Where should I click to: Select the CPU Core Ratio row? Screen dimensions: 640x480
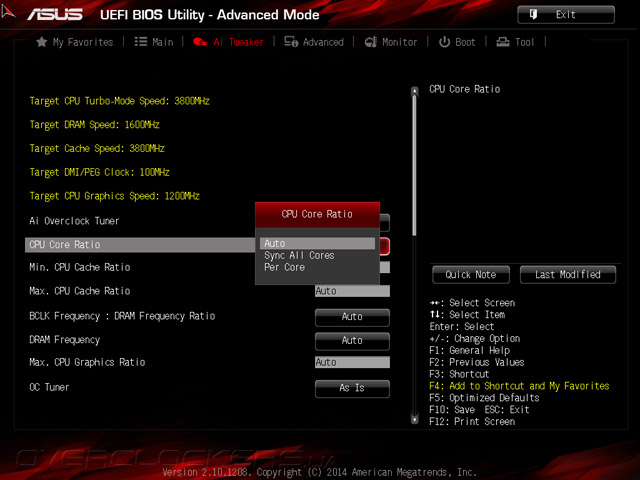(140, 244)
